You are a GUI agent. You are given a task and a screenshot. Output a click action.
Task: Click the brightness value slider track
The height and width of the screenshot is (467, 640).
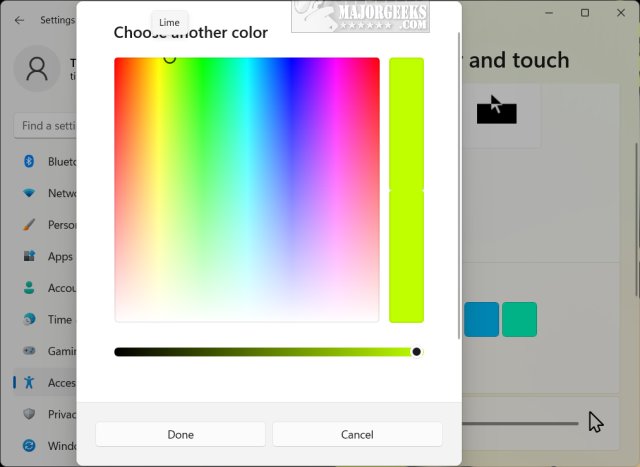(x=265, y=352)
